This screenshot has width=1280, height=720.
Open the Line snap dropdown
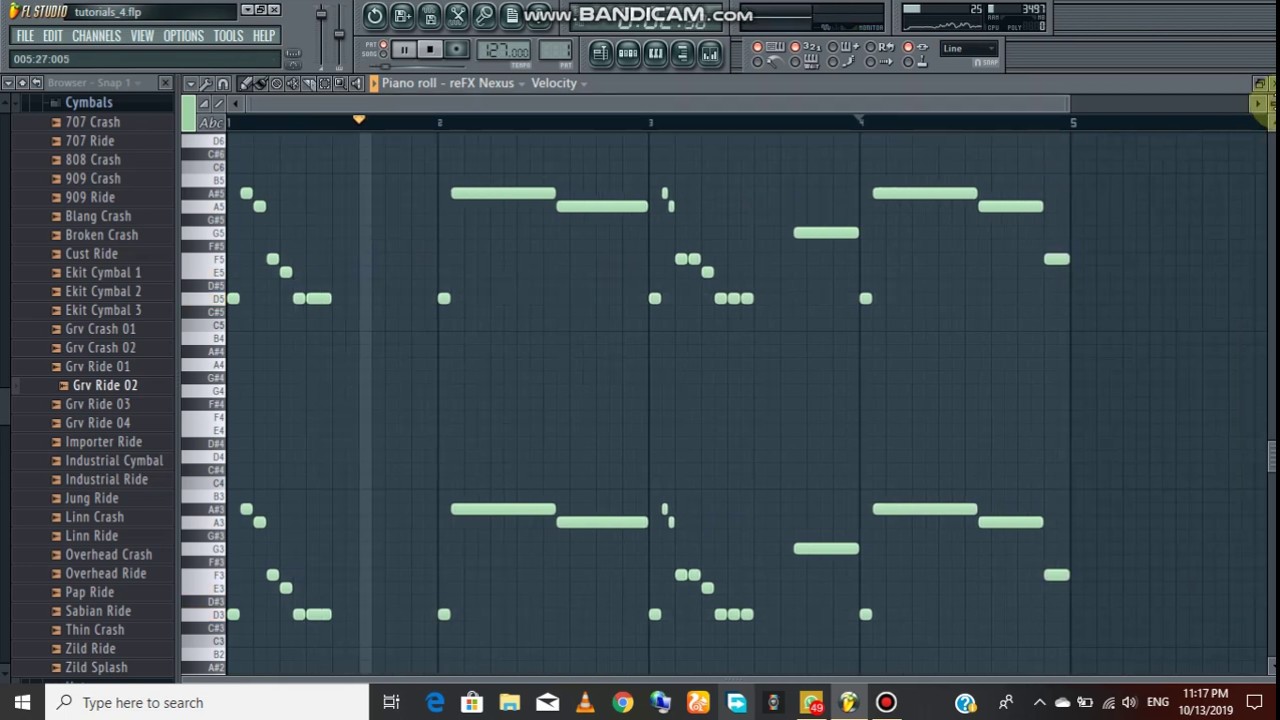coord(968,48)
